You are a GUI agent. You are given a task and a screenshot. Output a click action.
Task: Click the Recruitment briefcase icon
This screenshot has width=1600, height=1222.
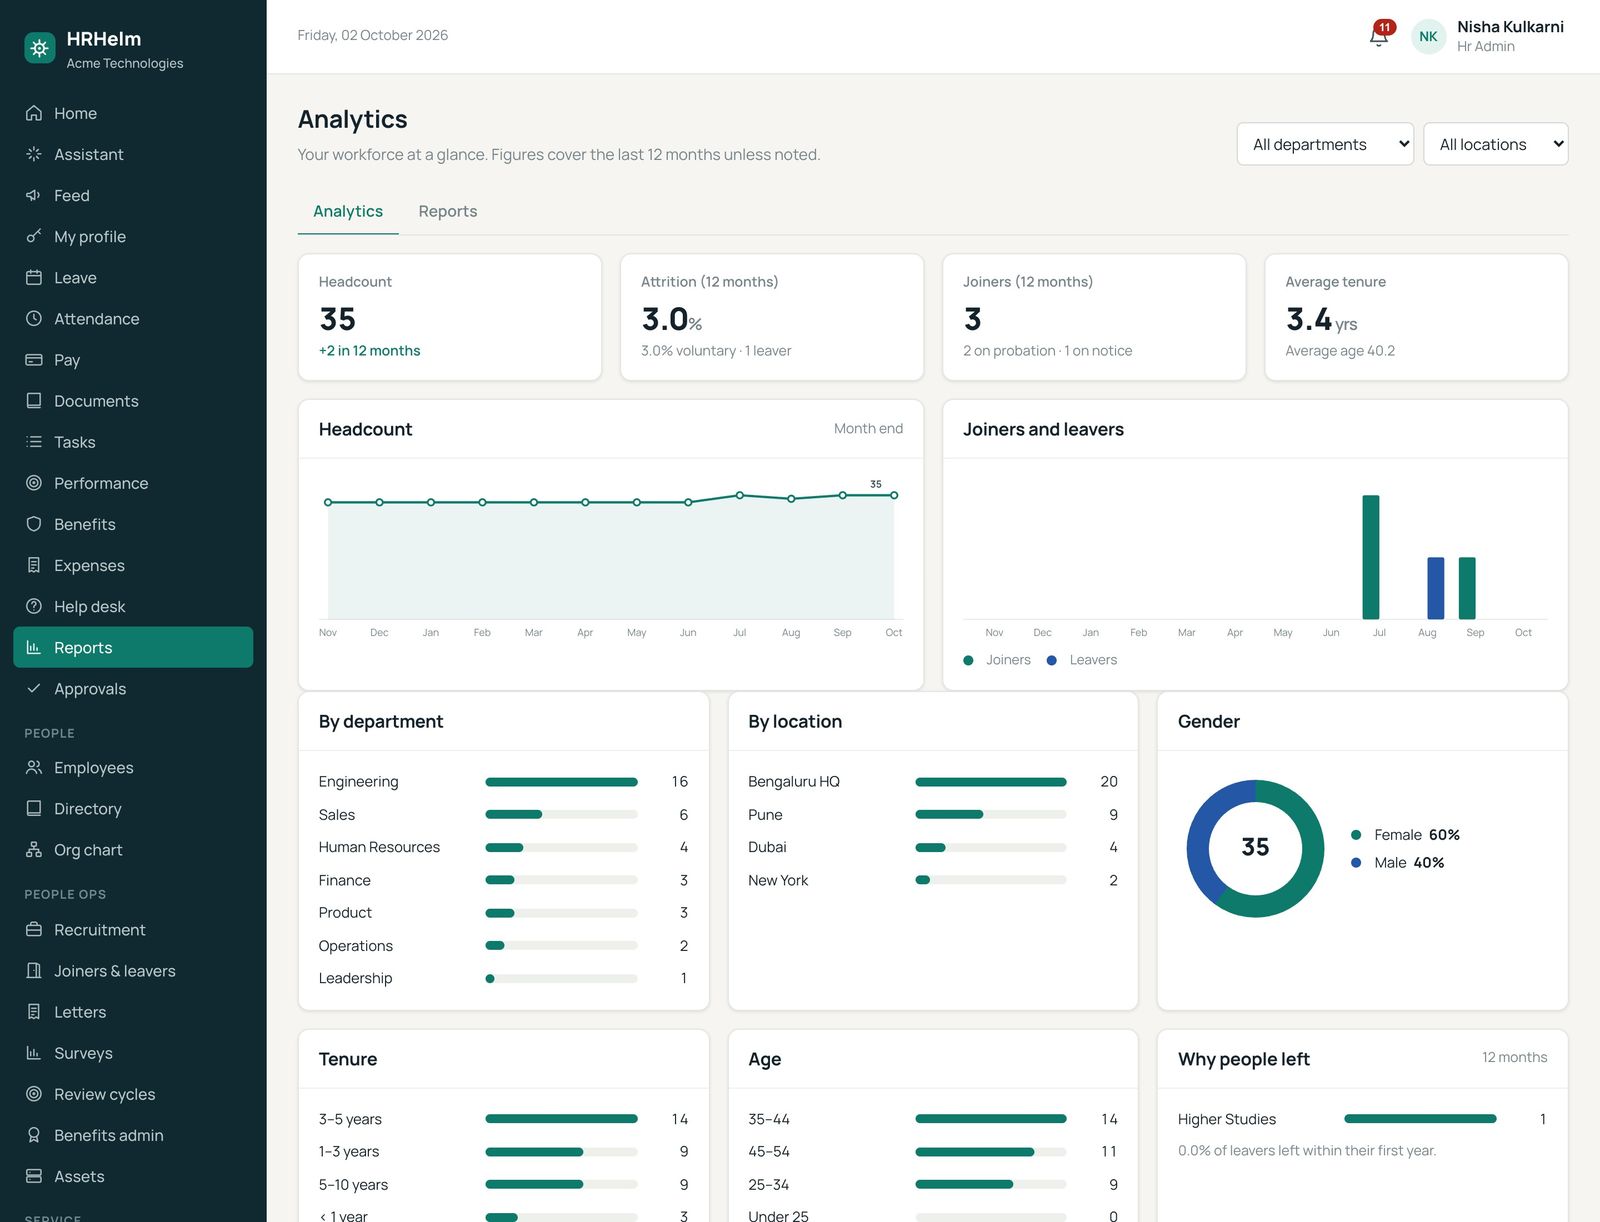click(34, 930)
